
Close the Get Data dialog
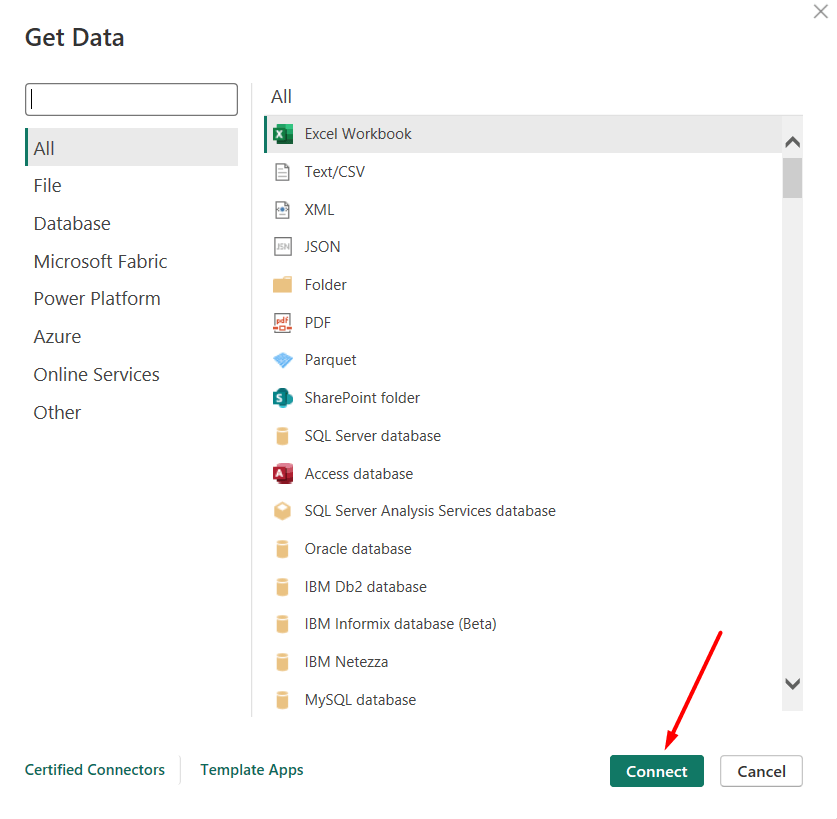tap(820, 11)
